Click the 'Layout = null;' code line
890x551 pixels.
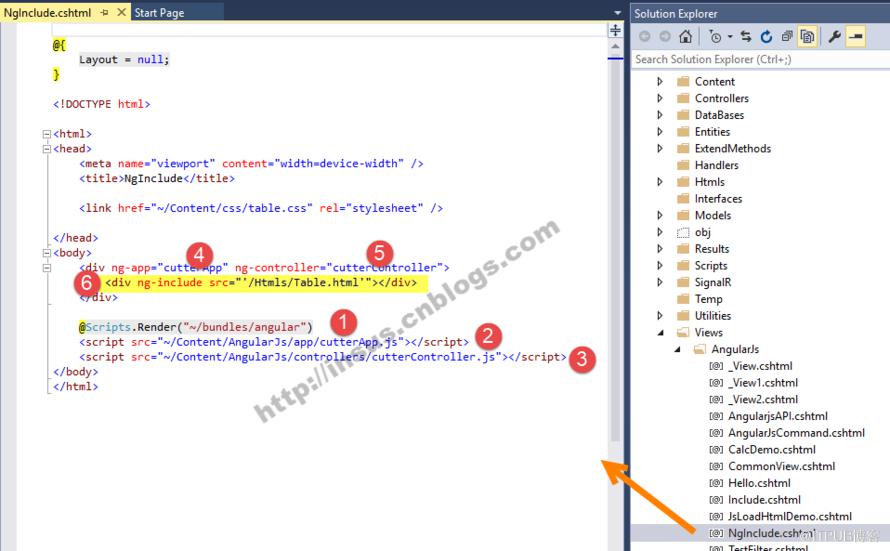click(x=124, y=60)
